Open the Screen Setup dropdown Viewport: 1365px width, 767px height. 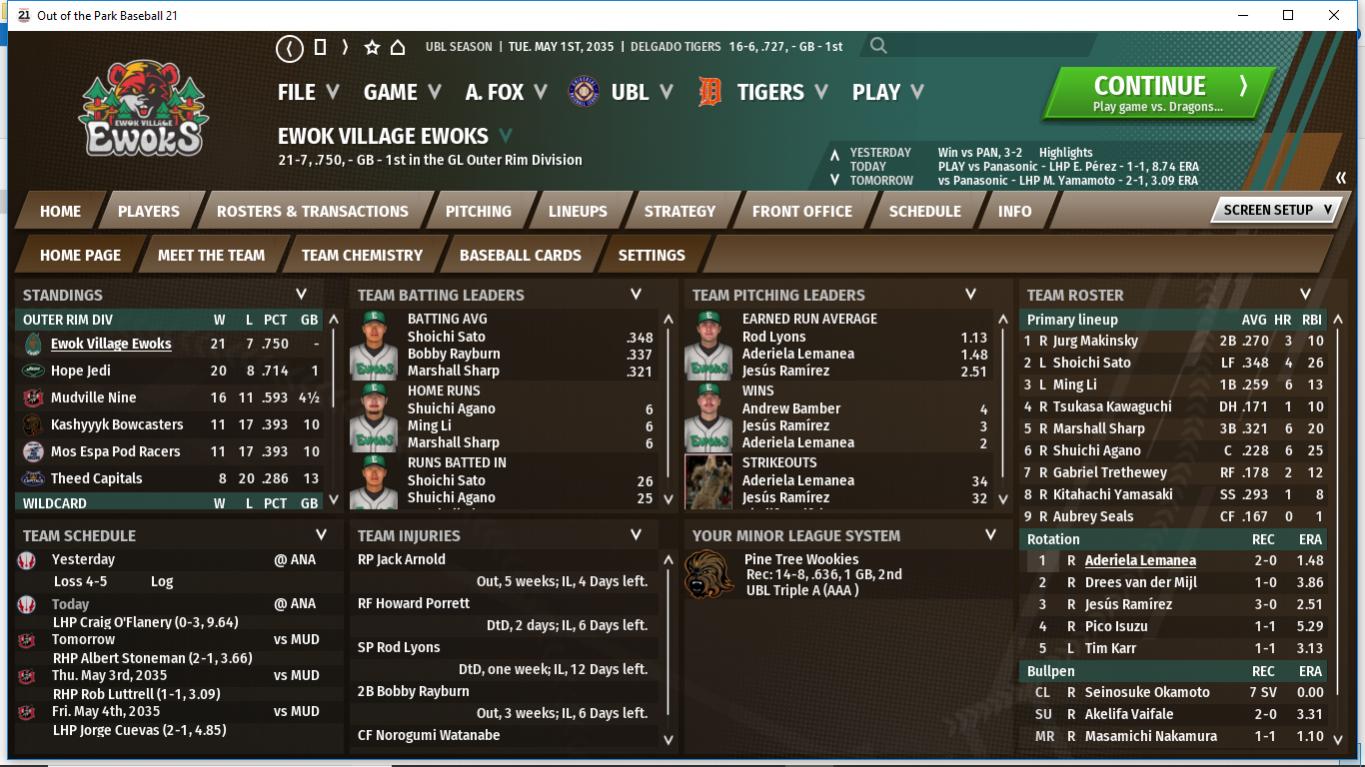[1277, 210]
